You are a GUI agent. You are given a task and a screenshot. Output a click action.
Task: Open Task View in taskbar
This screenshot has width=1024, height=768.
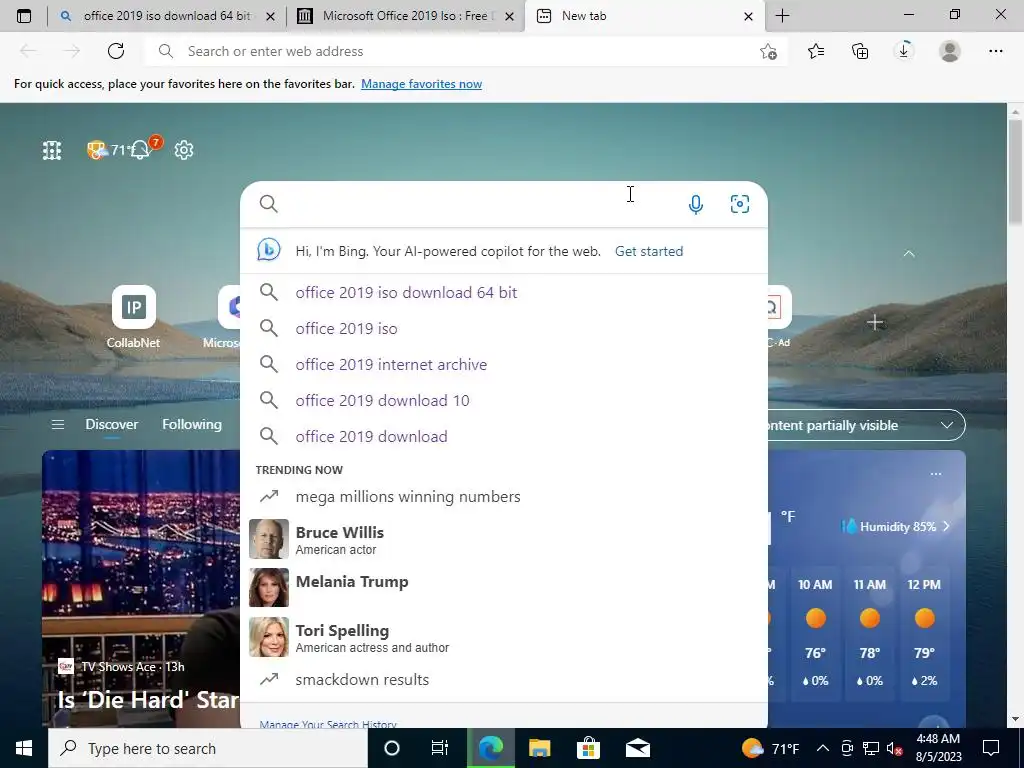pos(440,748)
